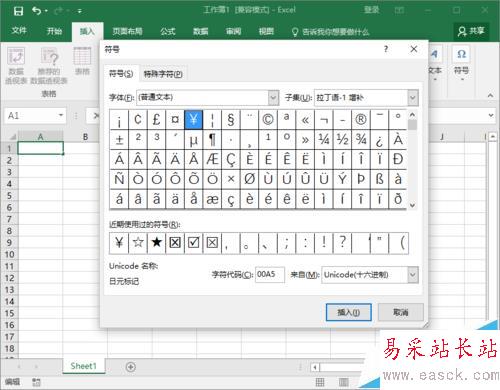The height and width of the screenshot is (390, 500).
Task: Pick the checked box ☑ recent symbol
Action: 193,243
